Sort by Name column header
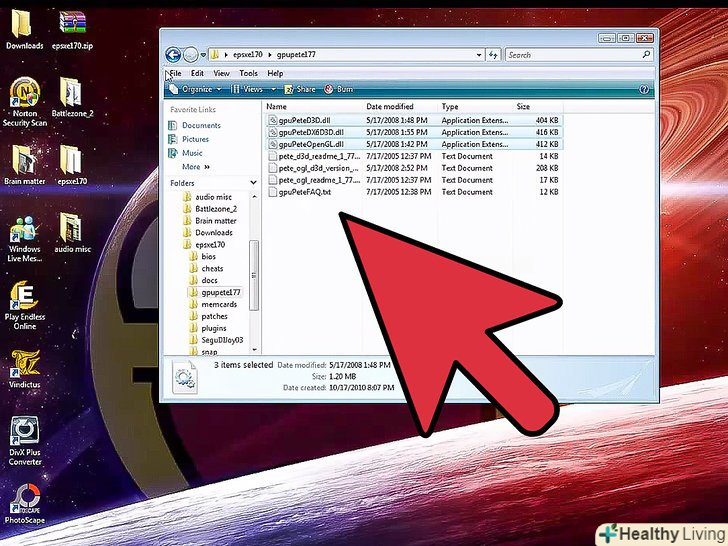The height and width of the screenshot is (546, 728). (313, 106)
